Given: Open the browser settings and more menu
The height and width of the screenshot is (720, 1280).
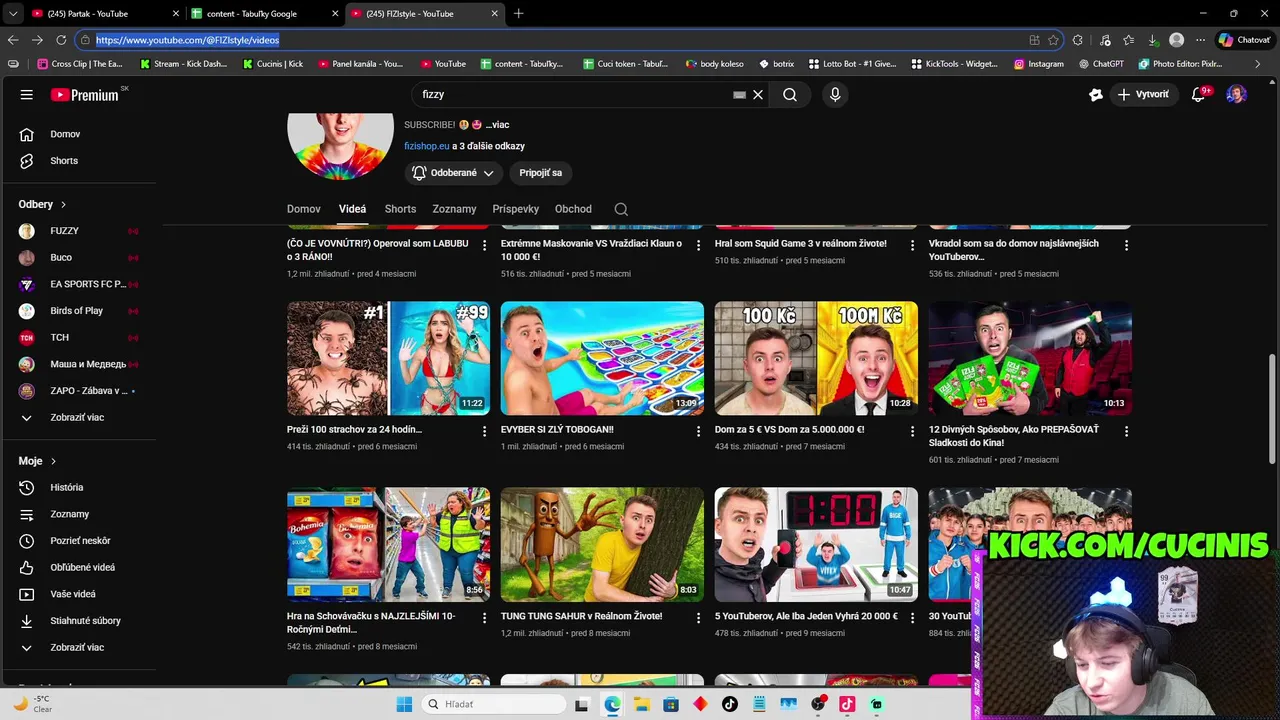Looking at the screenshot, I should pyautogui.click(x=1200, y=40).
